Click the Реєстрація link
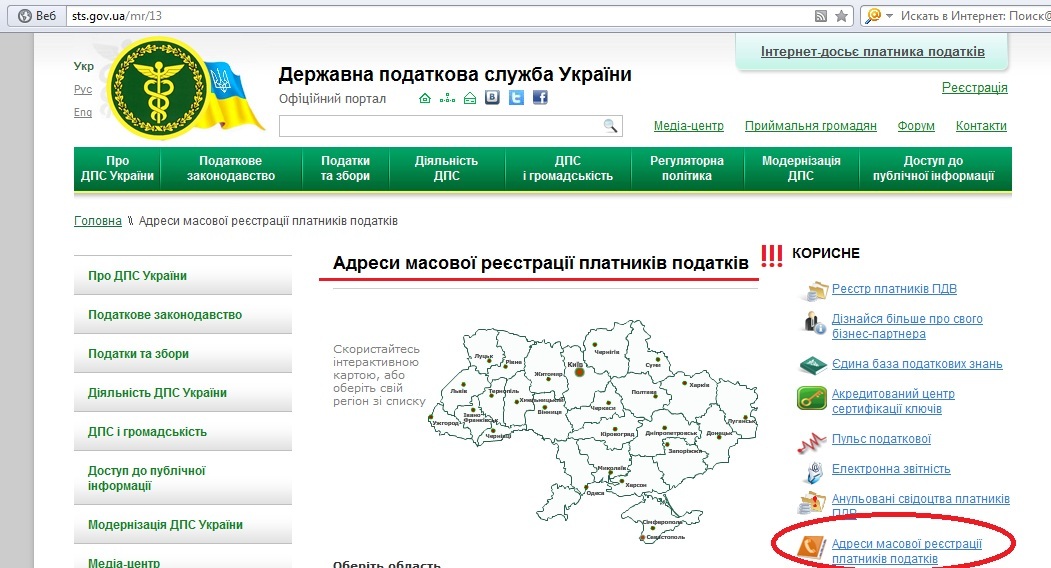The image size is (1051, 568). pyautogui.click(x=974, y=88)
